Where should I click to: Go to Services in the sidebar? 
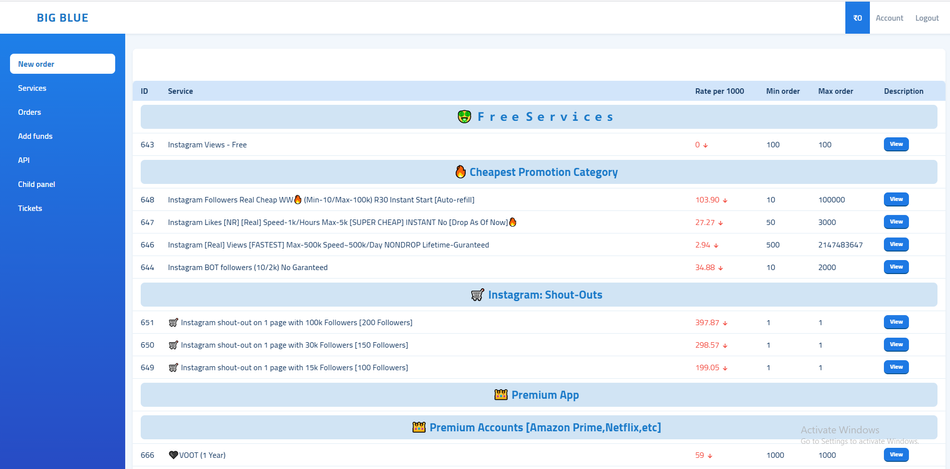[32, 88]
